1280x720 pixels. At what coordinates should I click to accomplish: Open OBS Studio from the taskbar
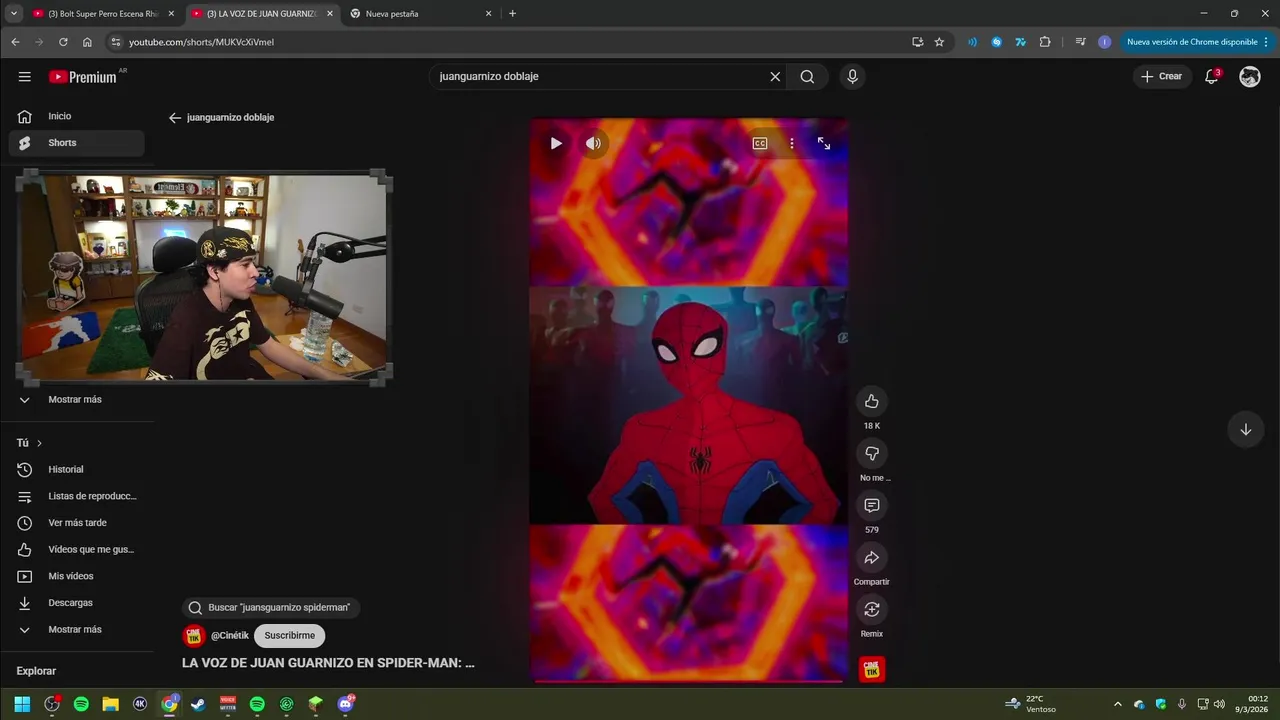click(x=52, y=704)
